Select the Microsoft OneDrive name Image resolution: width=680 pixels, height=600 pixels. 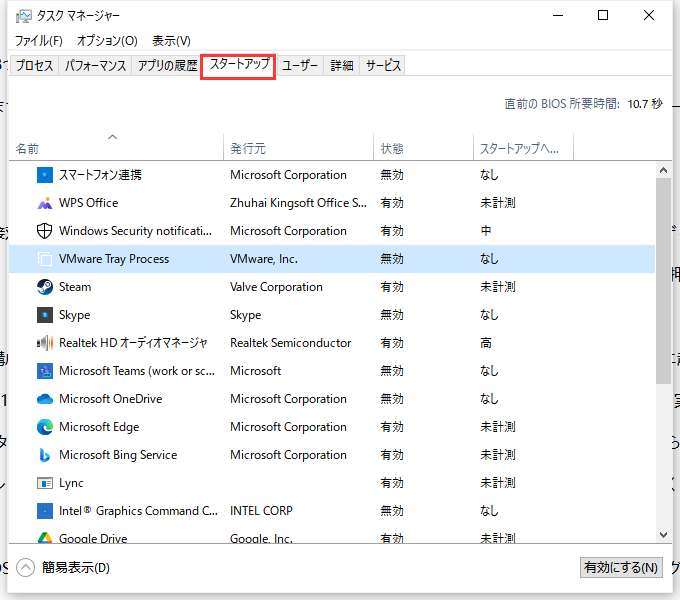(x=111, y=399)
